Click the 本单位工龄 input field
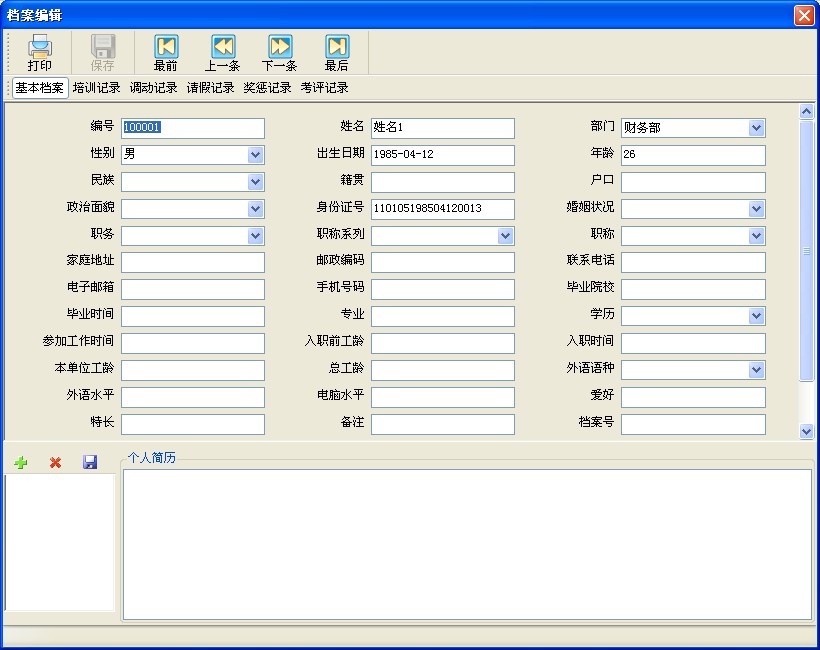The width and height of the screenshot is (820, 650). (193, 370)
